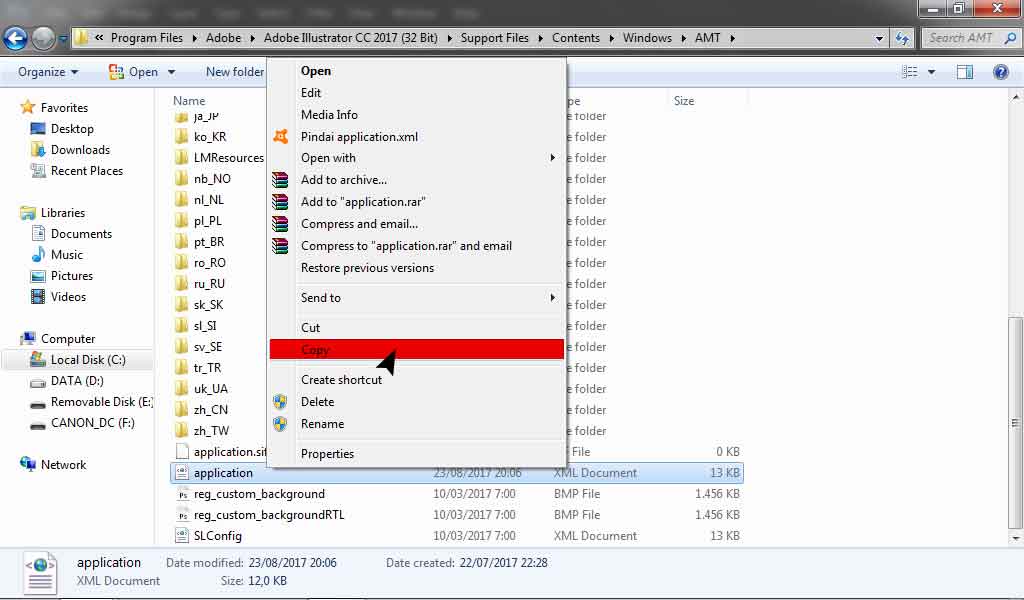Image resolution: width=1024 pixels, height=600 pixels.
Task: Click the Local Disk (C:) drive icon
Action: coord(38,359)
